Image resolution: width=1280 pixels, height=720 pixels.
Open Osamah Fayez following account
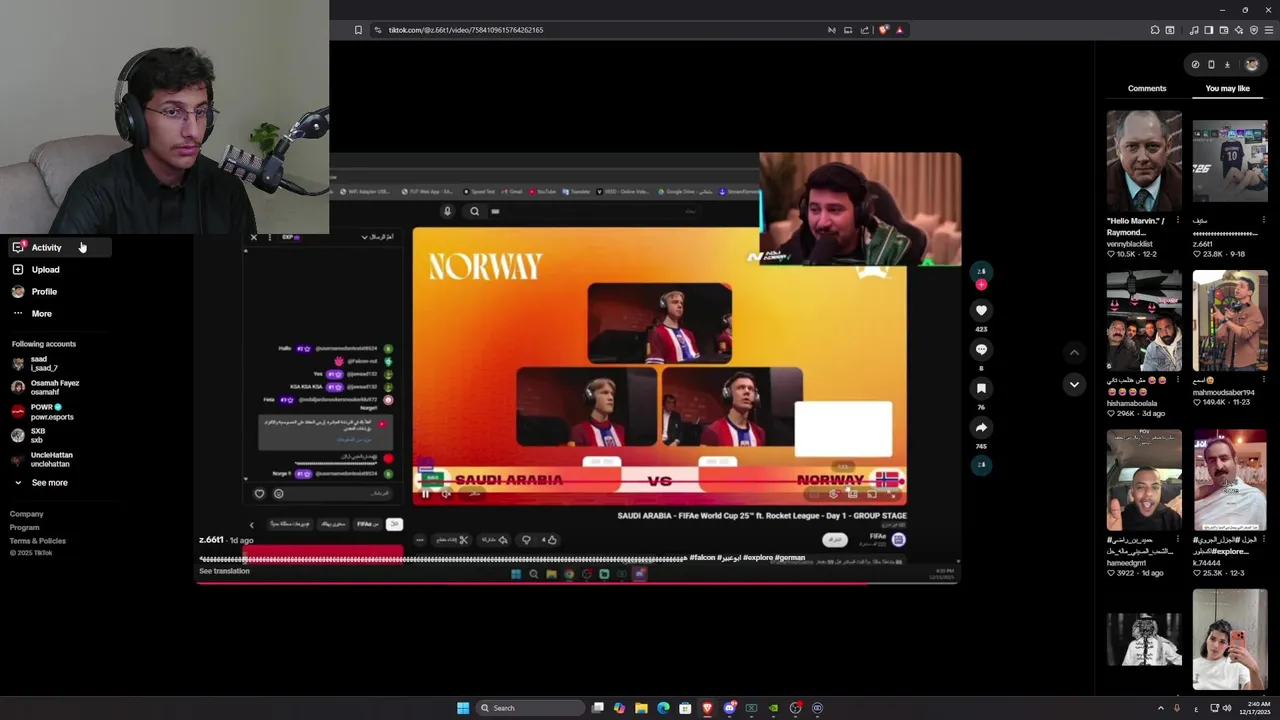(45, 387)
